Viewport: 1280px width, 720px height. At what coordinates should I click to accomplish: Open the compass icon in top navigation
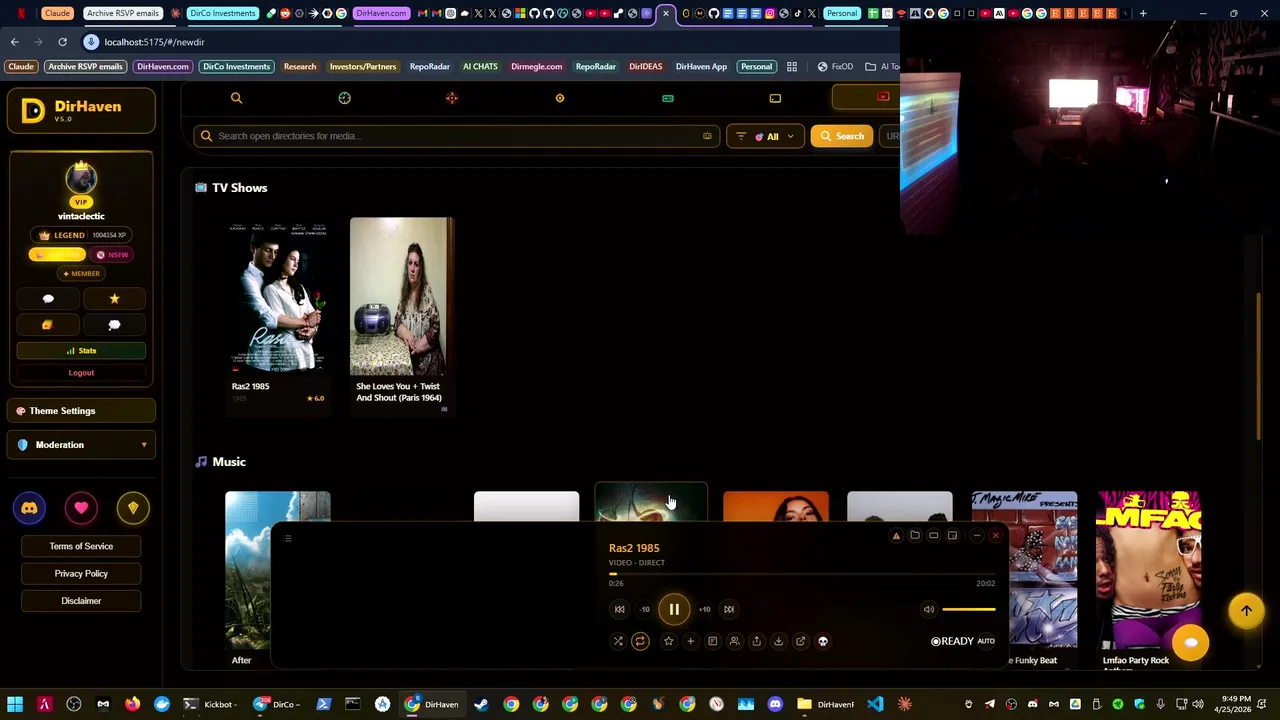pos(344,98)
